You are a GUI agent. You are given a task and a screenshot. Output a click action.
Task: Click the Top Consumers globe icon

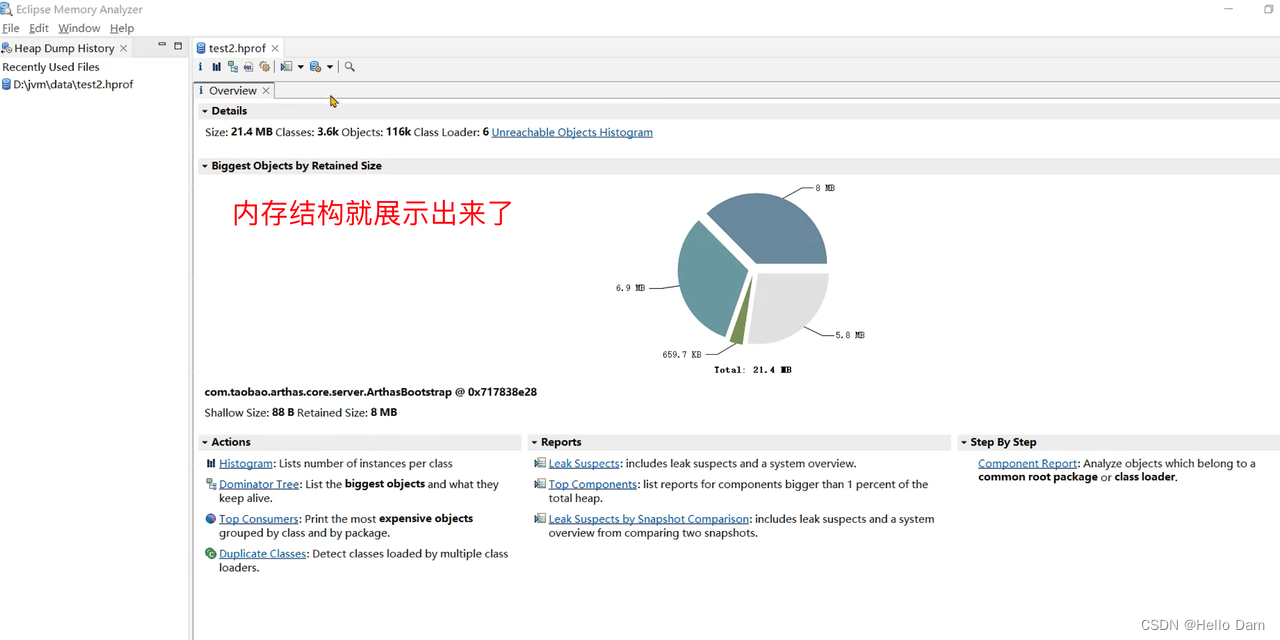tap(211, 519)
